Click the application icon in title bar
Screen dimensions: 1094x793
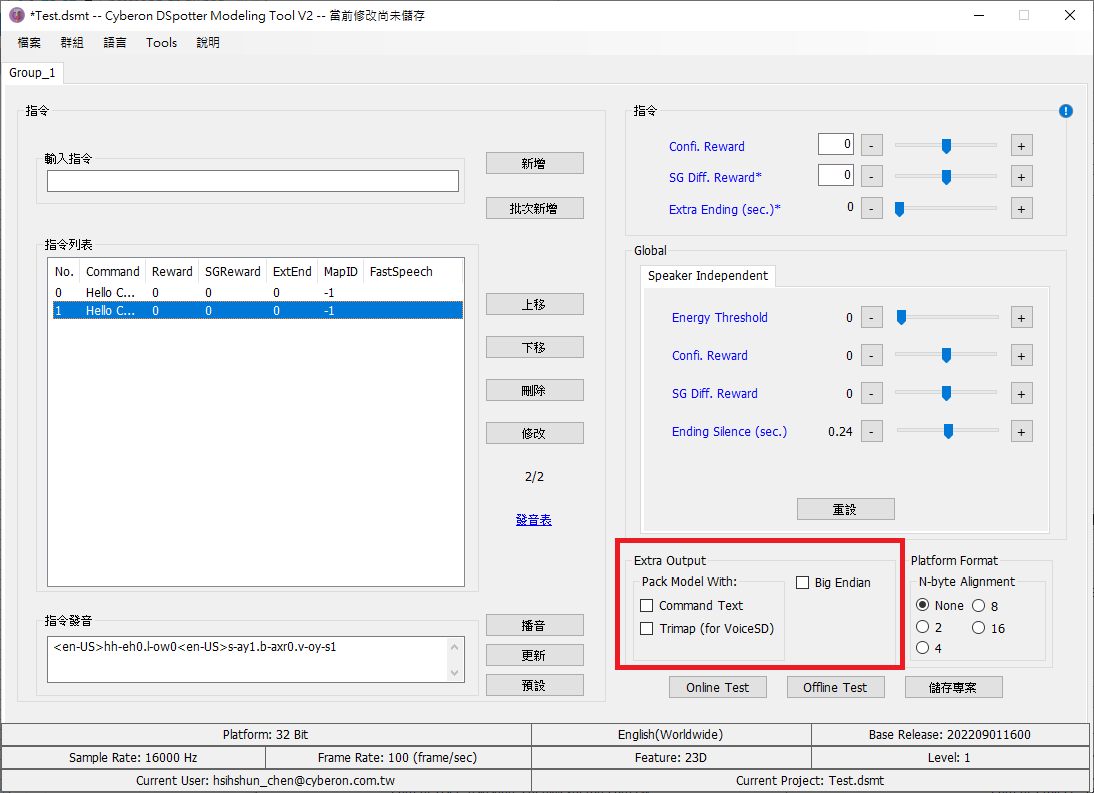click(x=17, y=15)
